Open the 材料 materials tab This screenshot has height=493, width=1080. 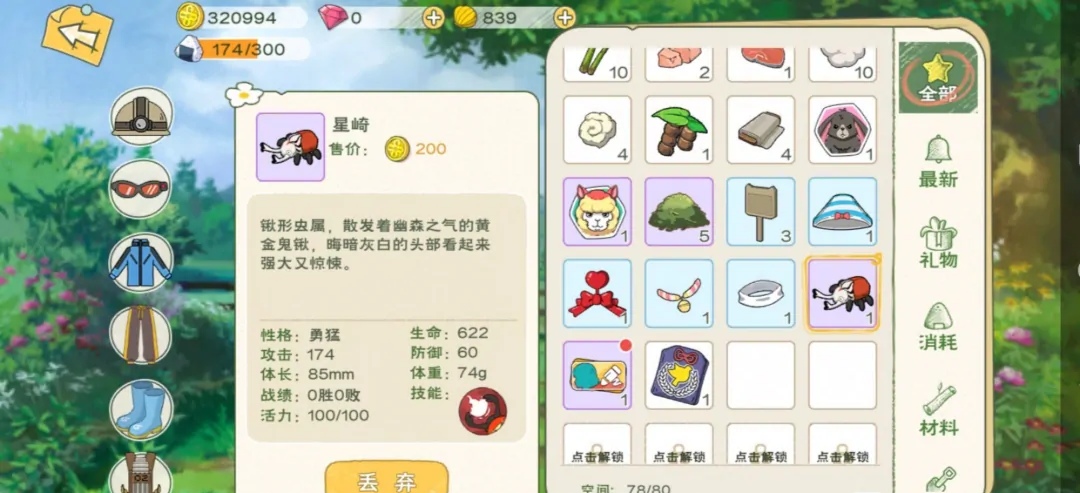click(937, 410)
